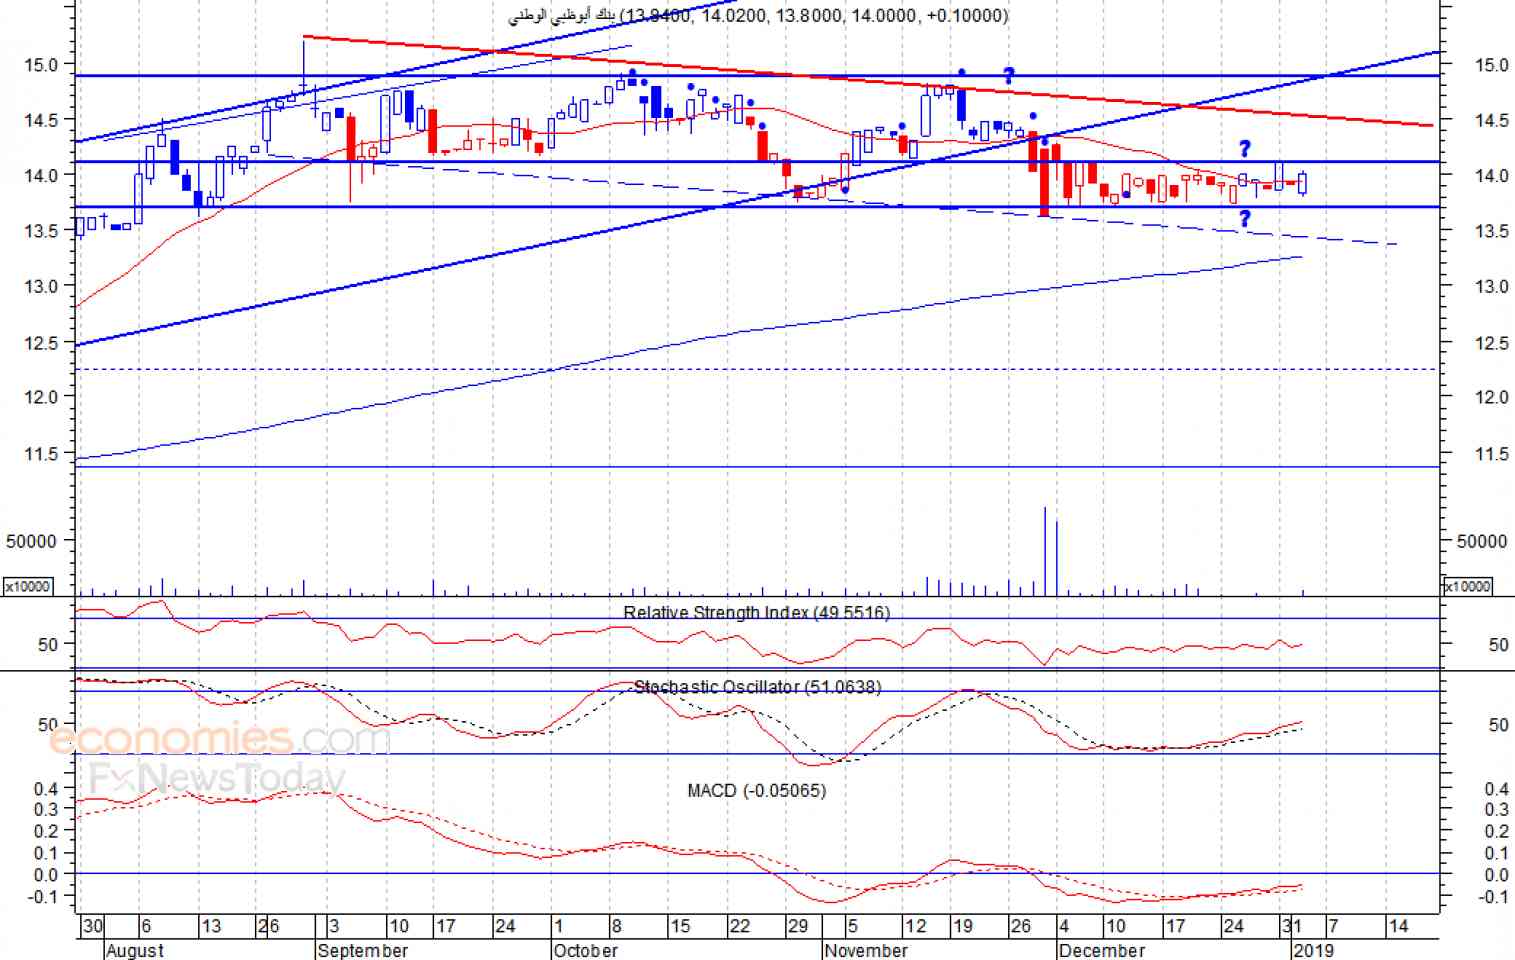Click the '0.0' MACD label on the right axis

[x=1496, y=875]
